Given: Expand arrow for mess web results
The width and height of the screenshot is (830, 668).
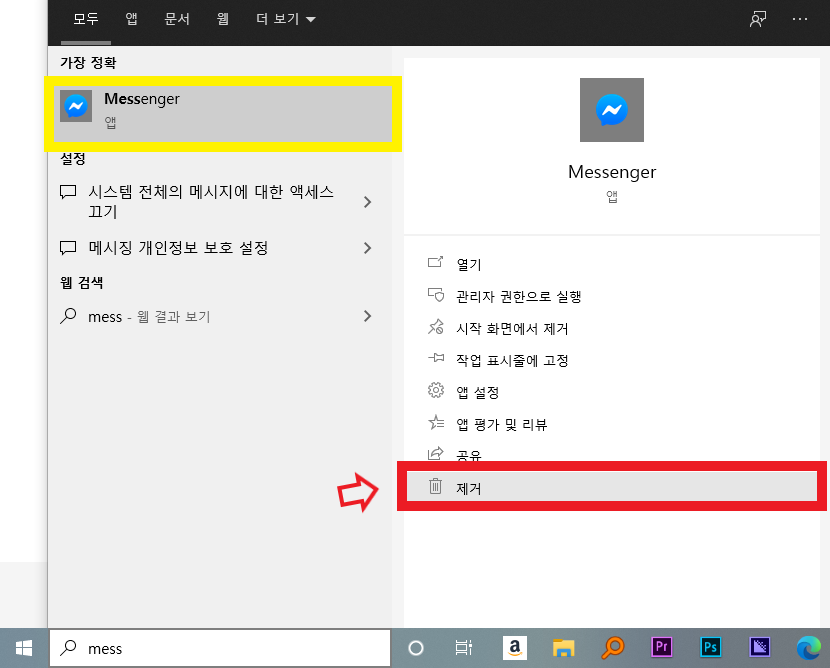Looking at the screenshot, I should (x=367, y=316).
